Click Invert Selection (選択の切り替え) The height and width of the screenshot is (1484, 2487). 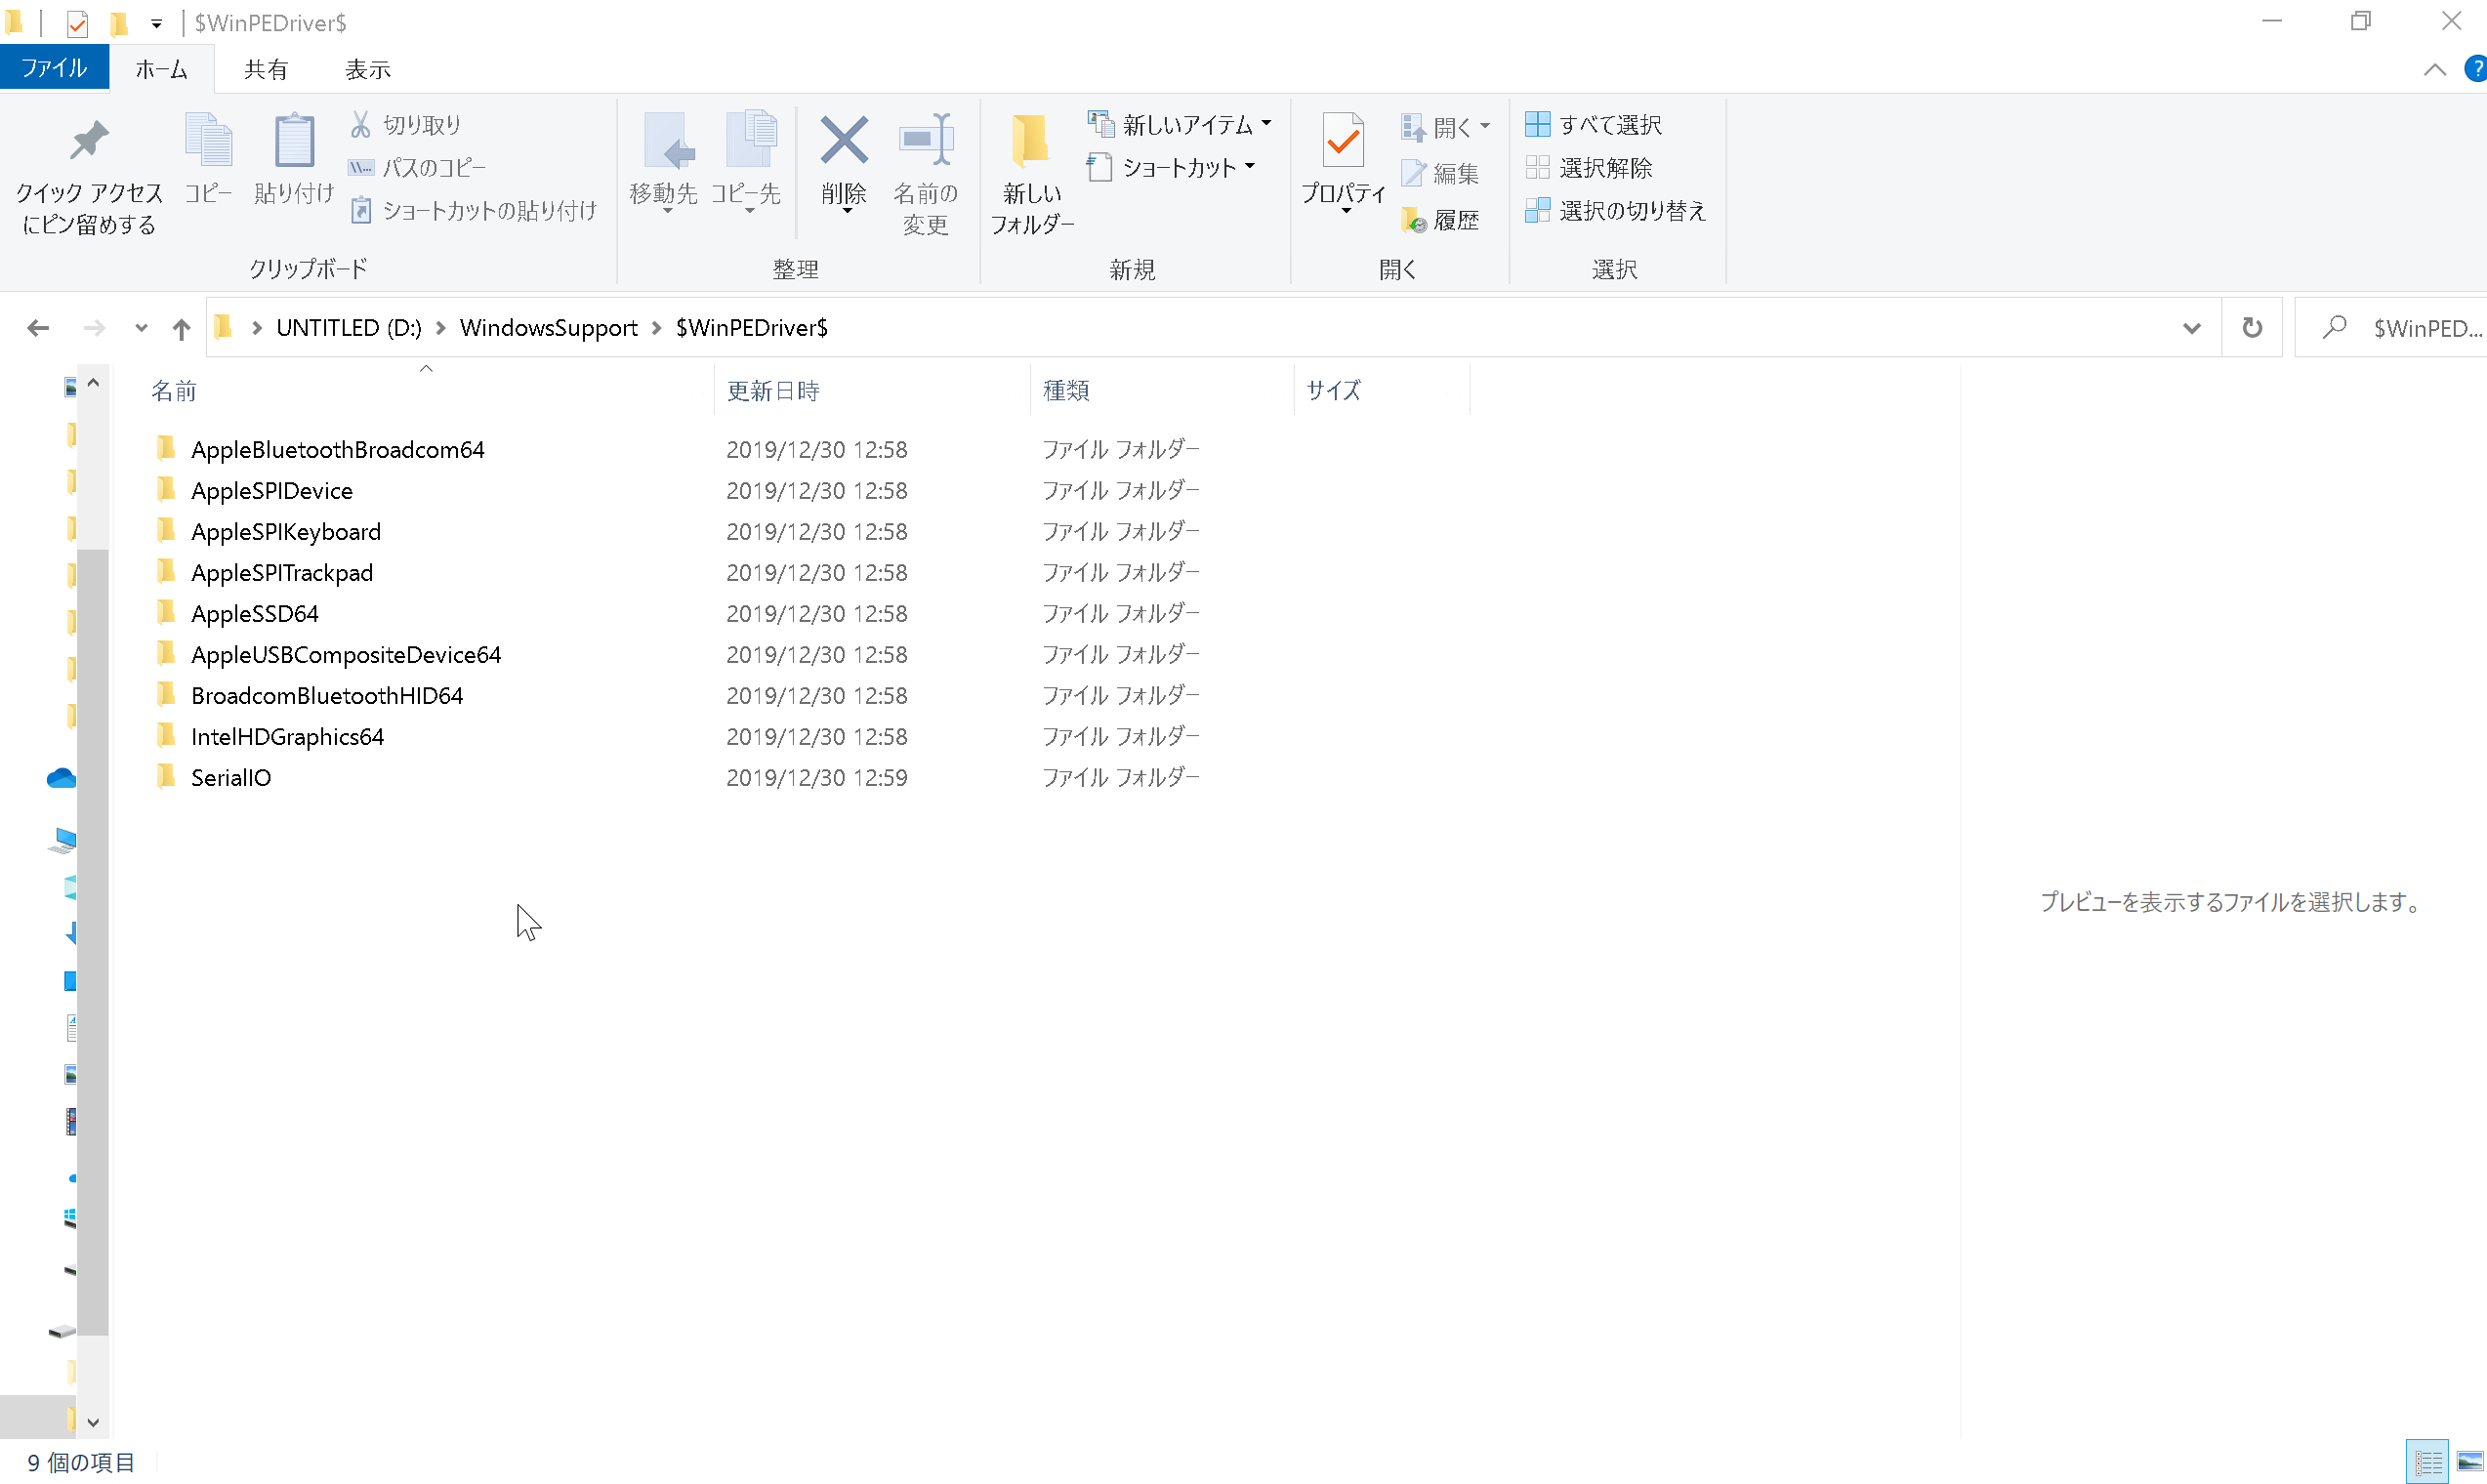point(1615,211)
